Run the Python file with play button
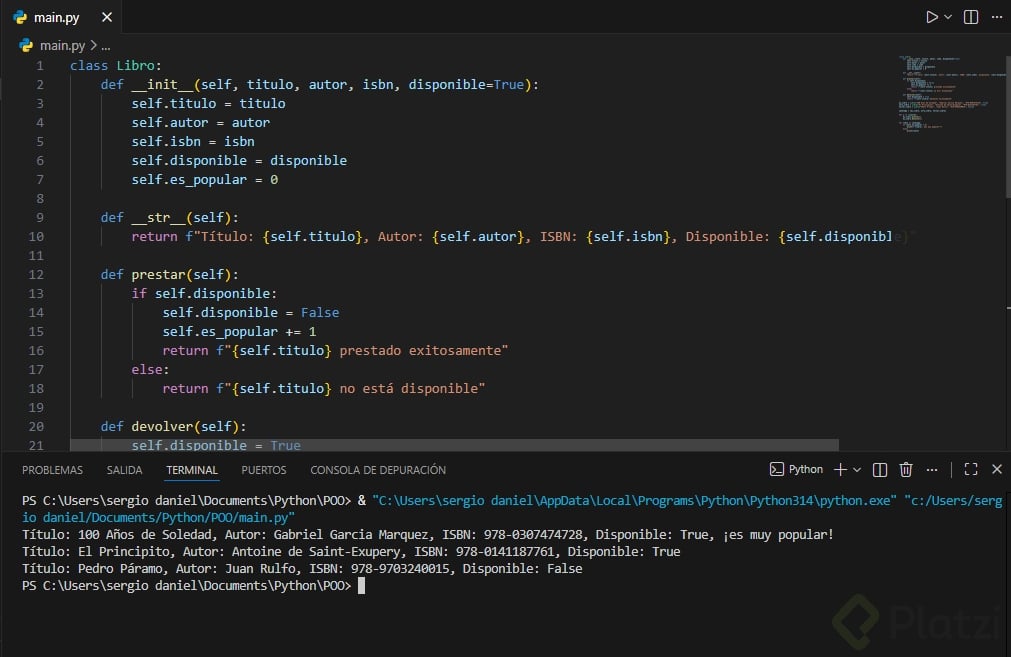1011x657 pixels. coord(932,17)
